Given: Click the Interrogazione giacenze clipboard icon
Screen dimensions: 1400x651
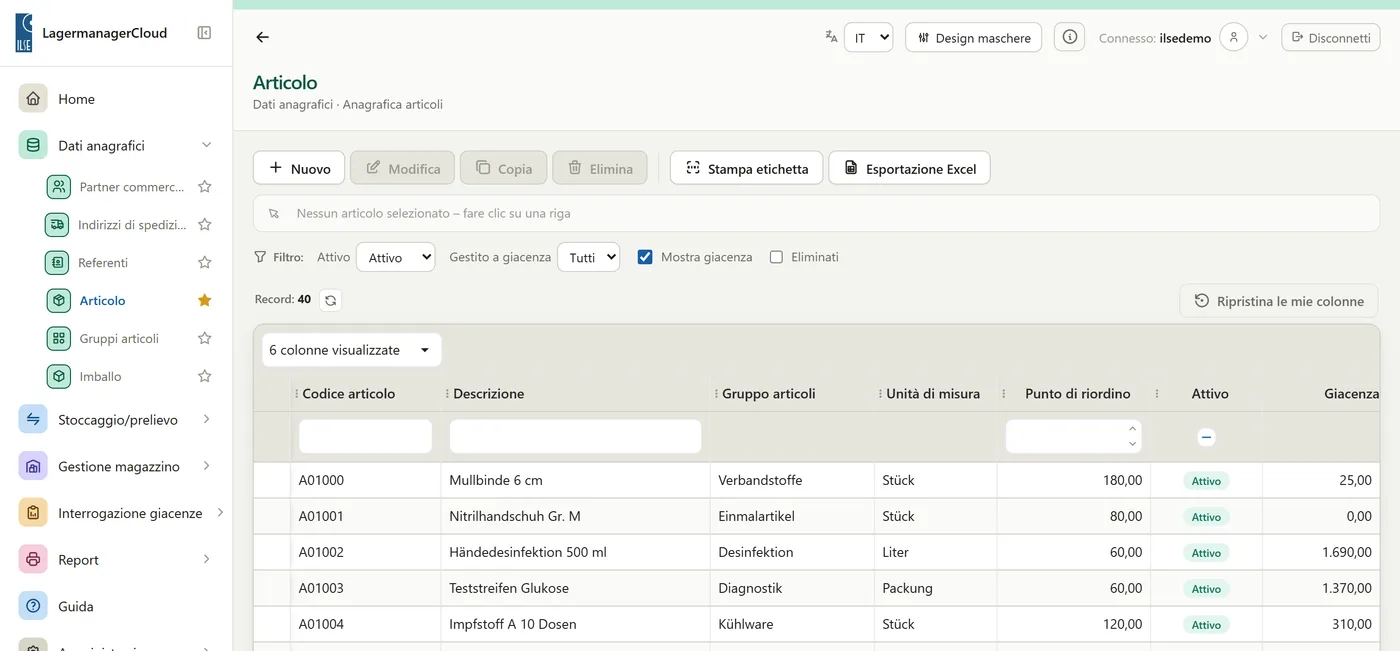Looking at the screenshot, I should coord(33,512).
